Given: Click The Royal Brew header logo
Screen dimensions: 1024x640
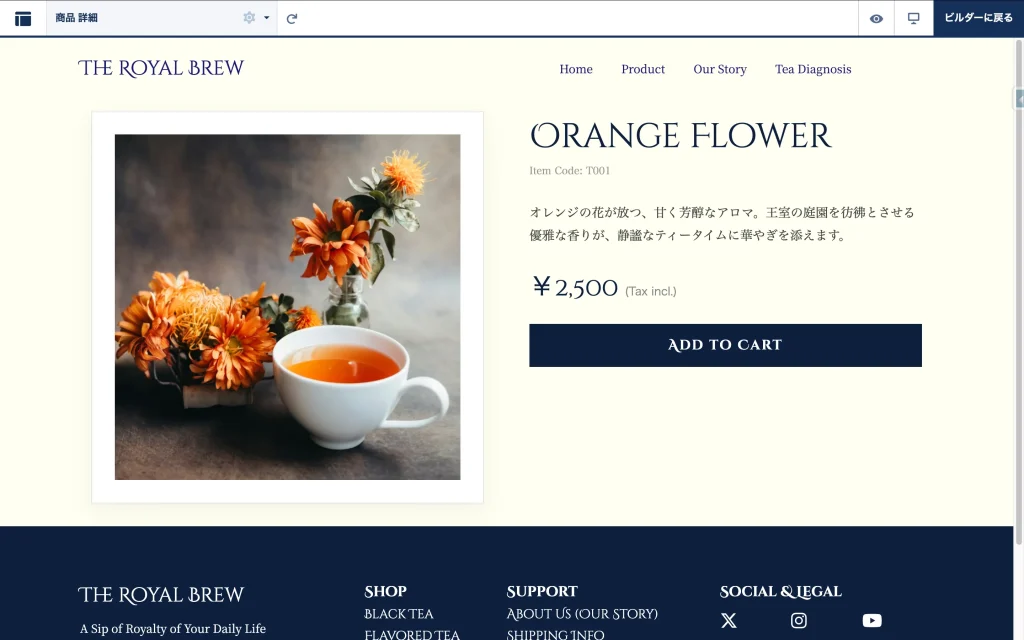Looking at the screenshot, I should (161, 68).
